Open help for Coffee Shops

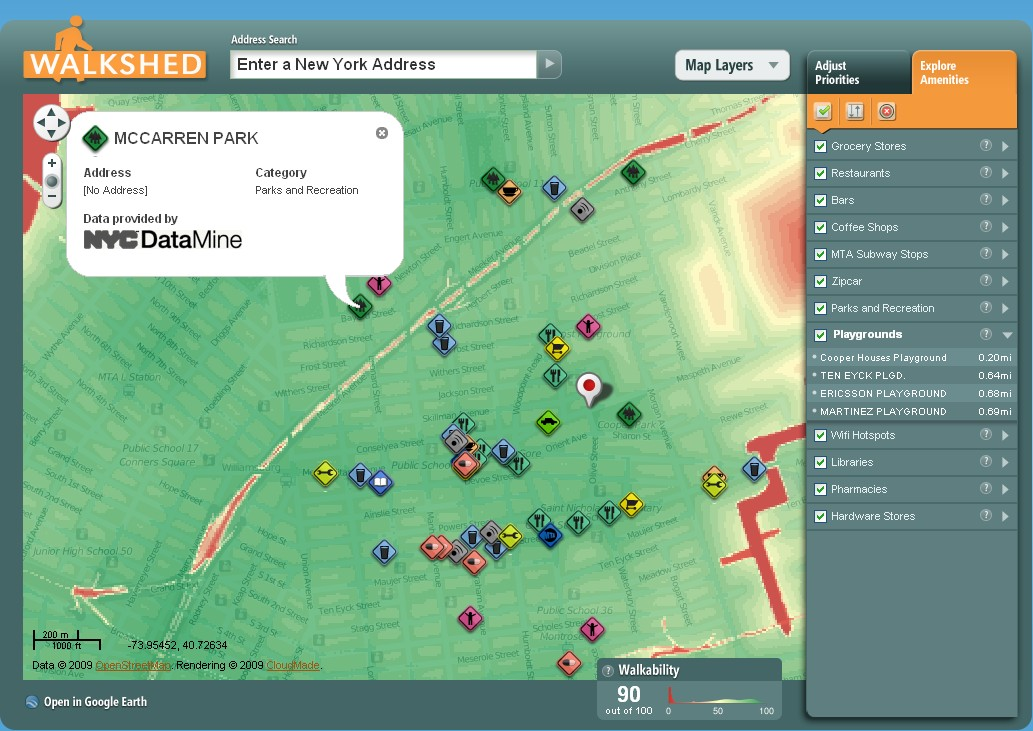986,226
